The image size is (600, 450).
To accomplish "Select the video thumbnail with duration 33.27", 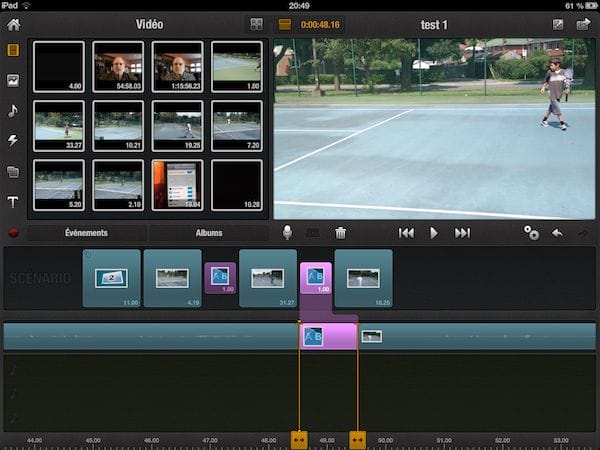I will point(58,125).
